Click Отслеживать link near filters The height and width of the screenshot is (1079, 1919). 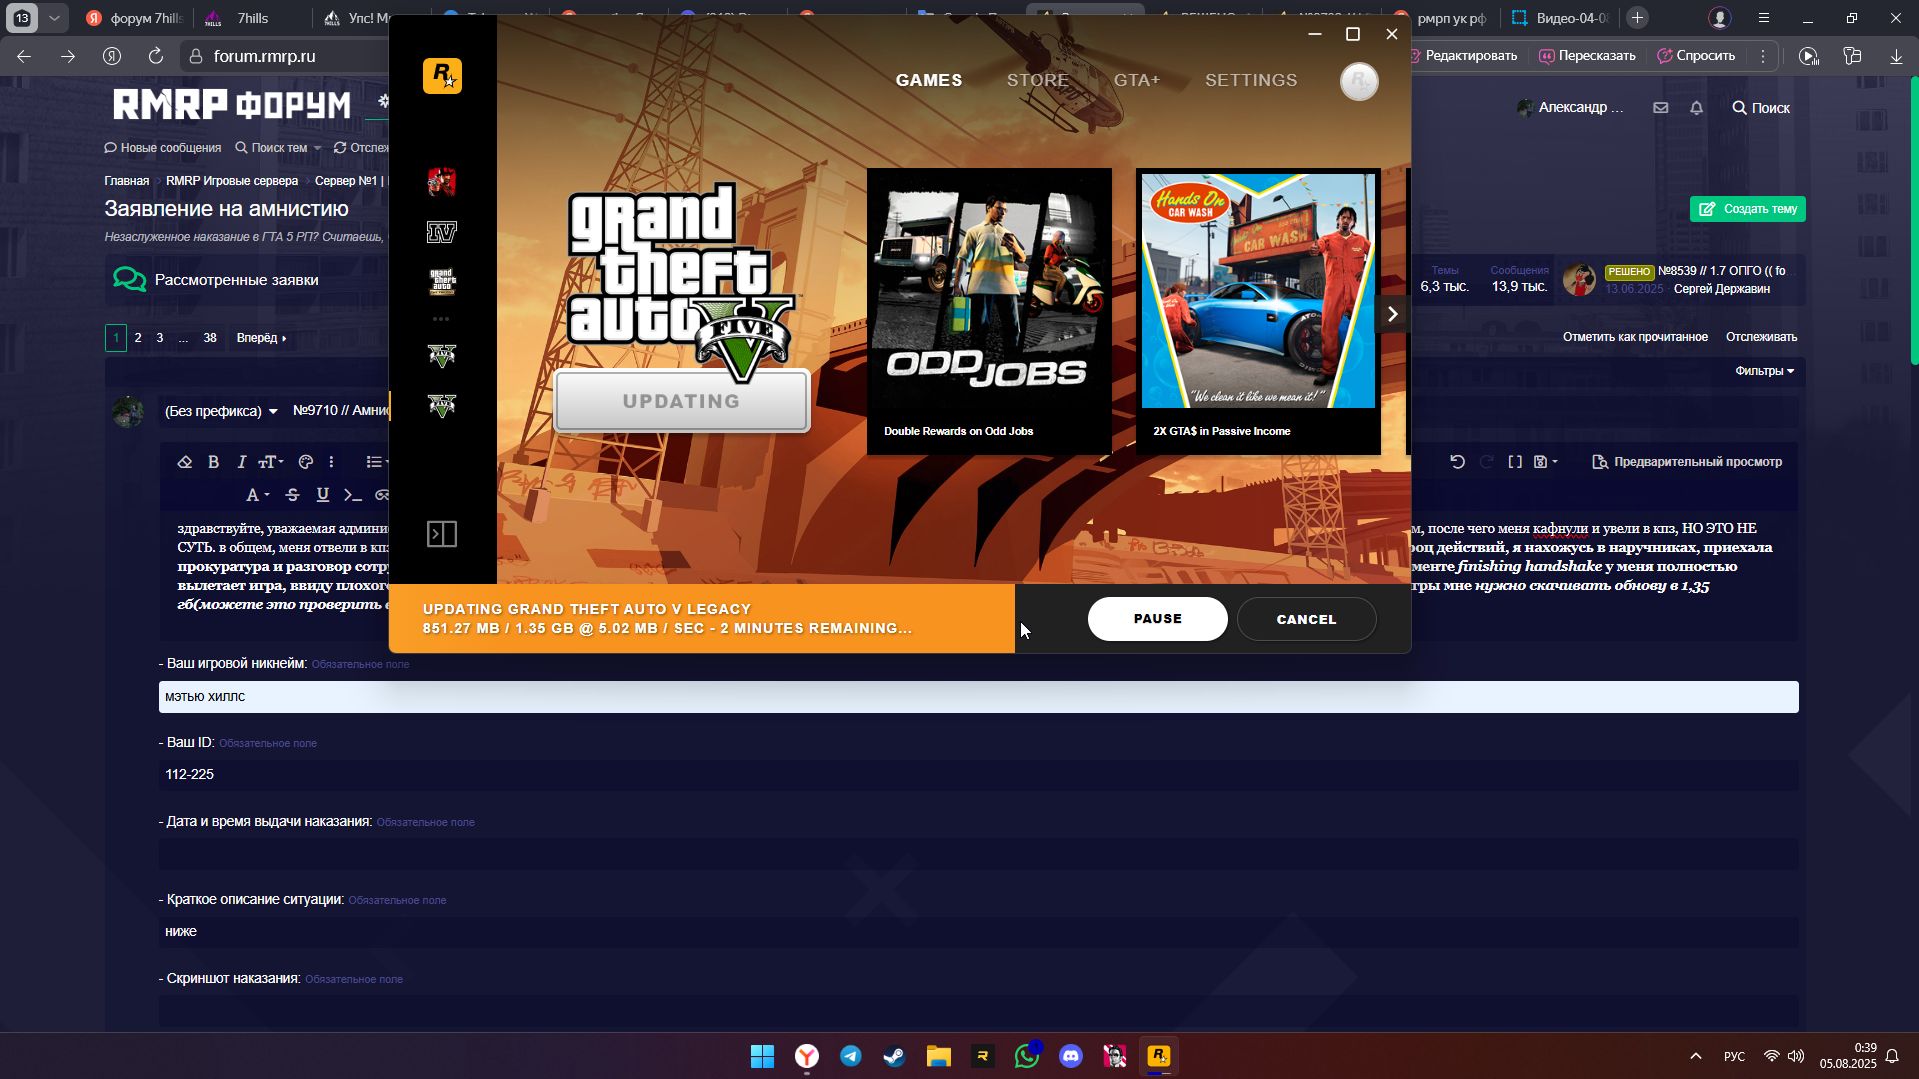coord(1761,337)
